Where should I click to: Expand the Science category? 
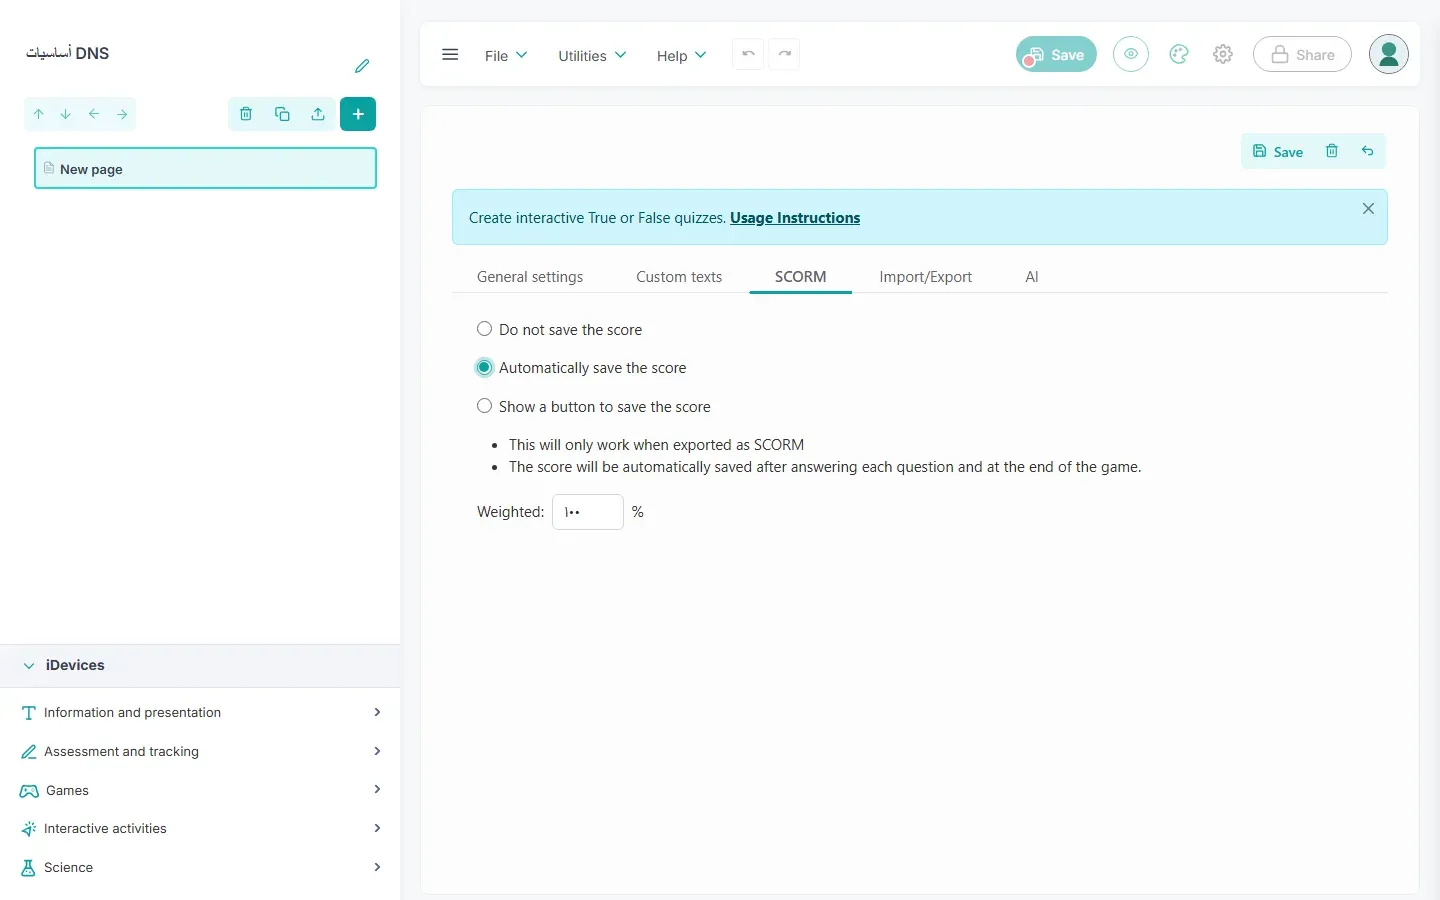(200, 867)
